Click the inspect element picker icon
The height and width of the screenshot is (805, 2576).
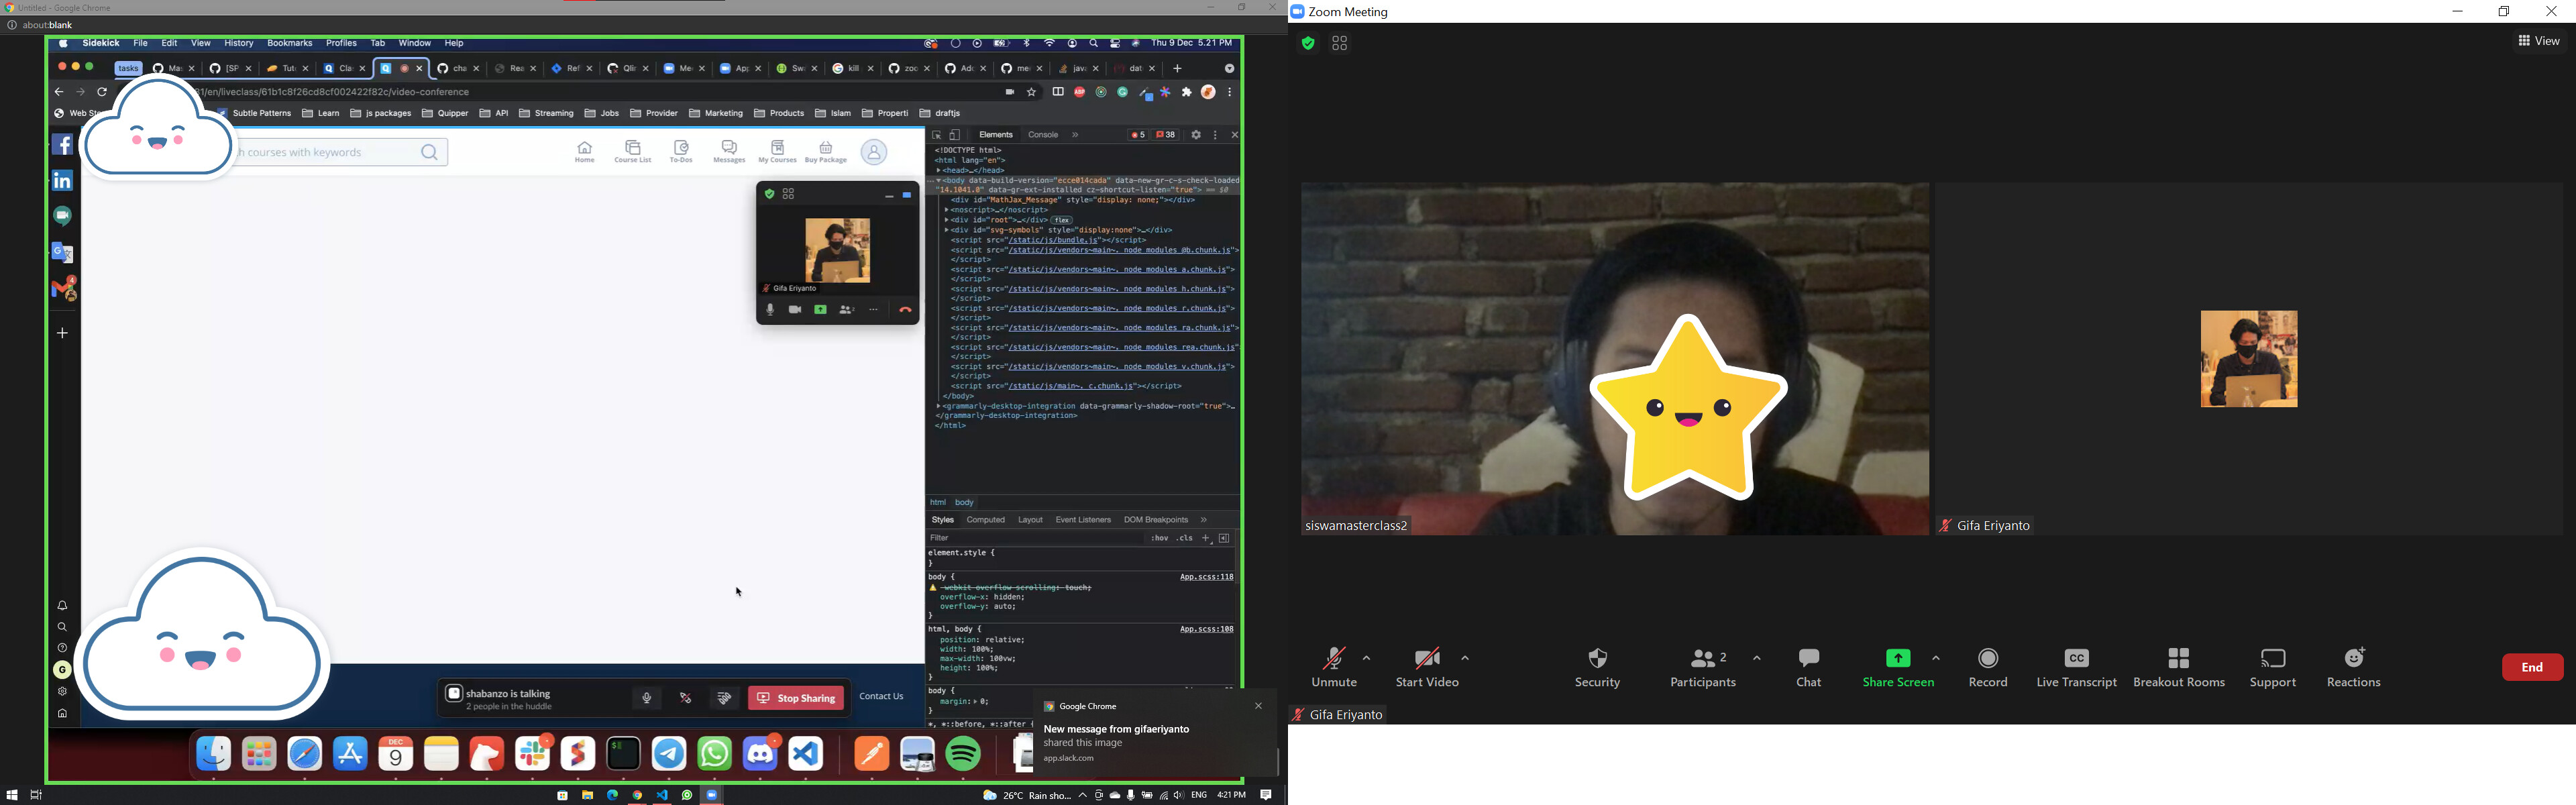pyautogui.click(x=936, y=135)
